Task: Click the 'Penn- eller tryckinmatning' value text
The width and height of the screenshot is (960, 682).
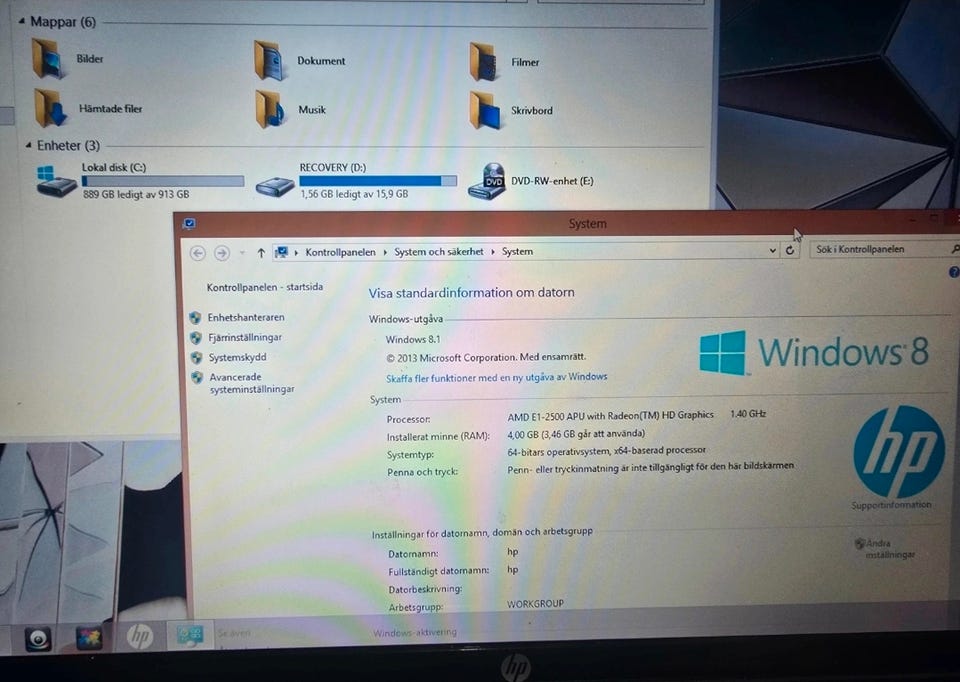Action: (650, 468)
